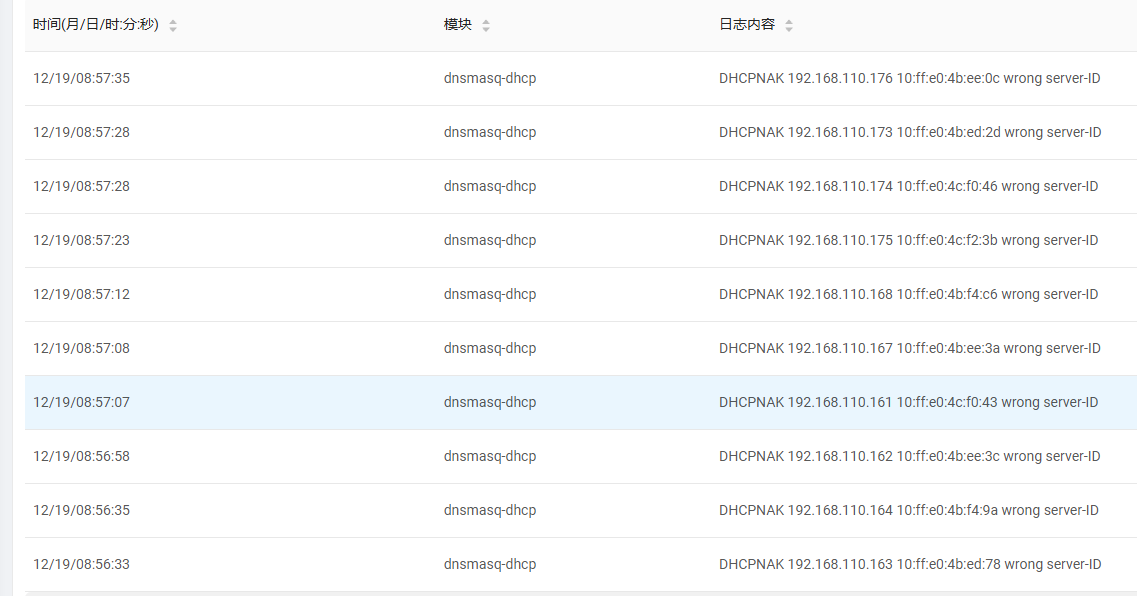Select the log entry with MAC 10:ff:e0:4b:f4:9a

tap(908, 511)
